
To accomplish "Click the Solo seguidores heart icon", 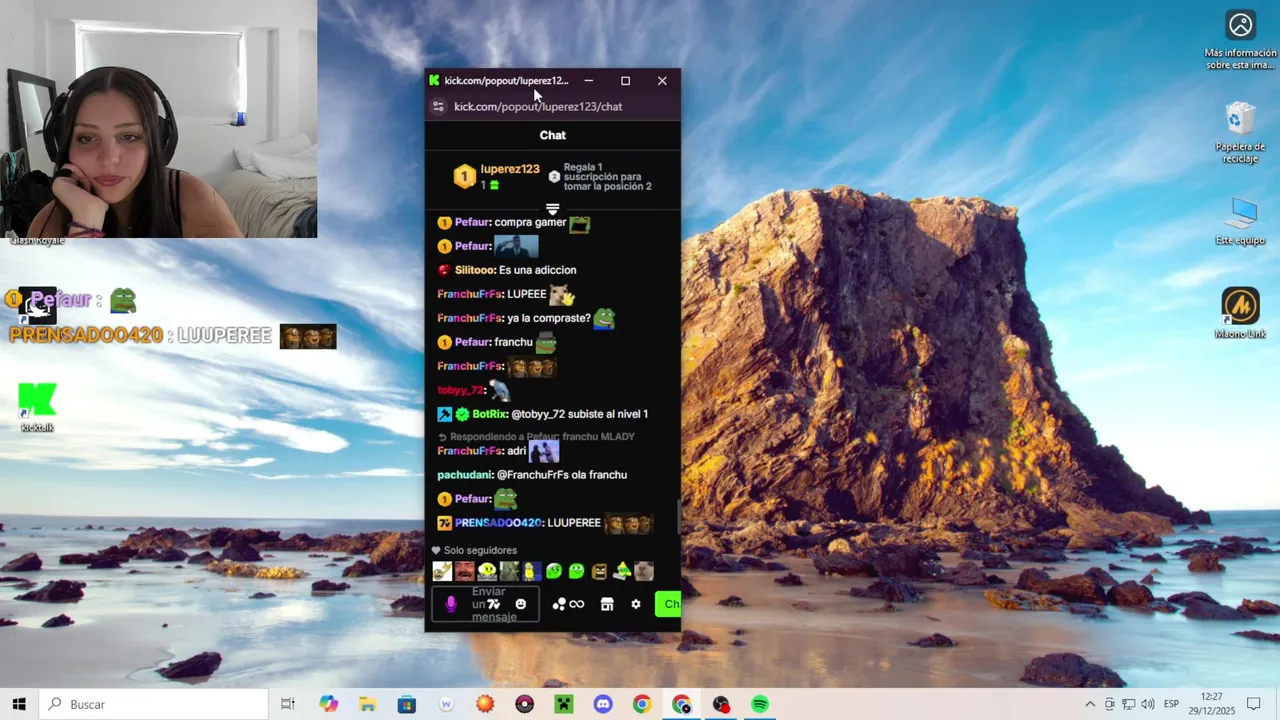I will [436, 550].
